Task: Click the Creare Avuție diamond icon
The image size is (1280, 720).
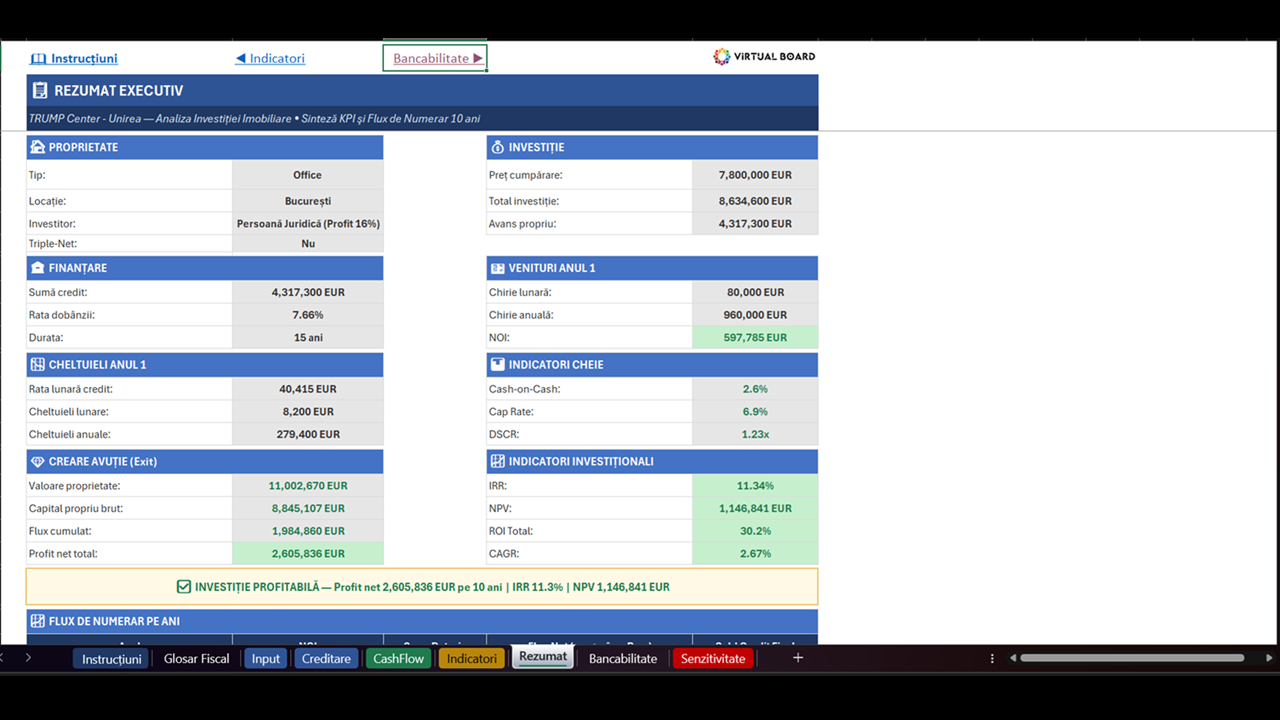Action: 38,462
